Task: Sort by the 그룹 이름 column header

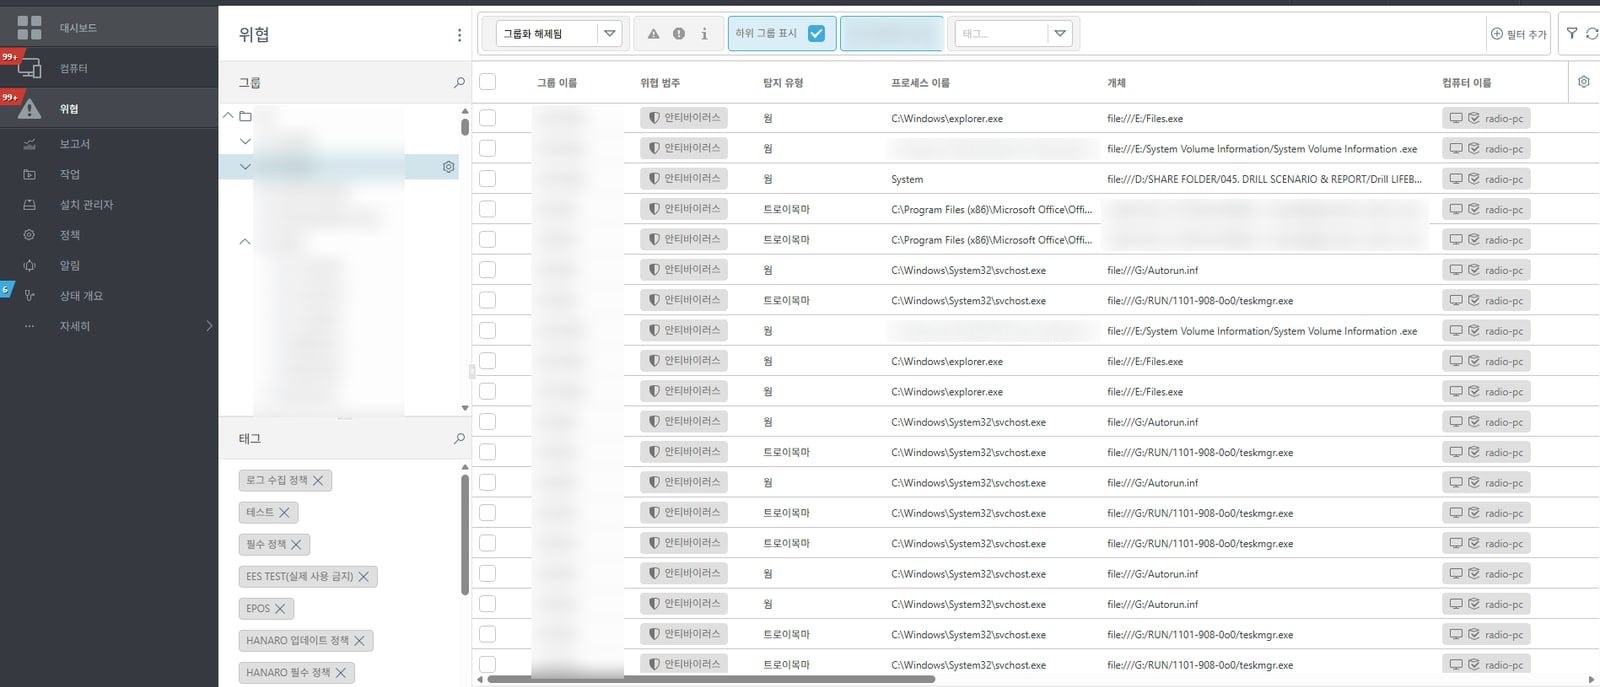Action: tap(557, 83)
